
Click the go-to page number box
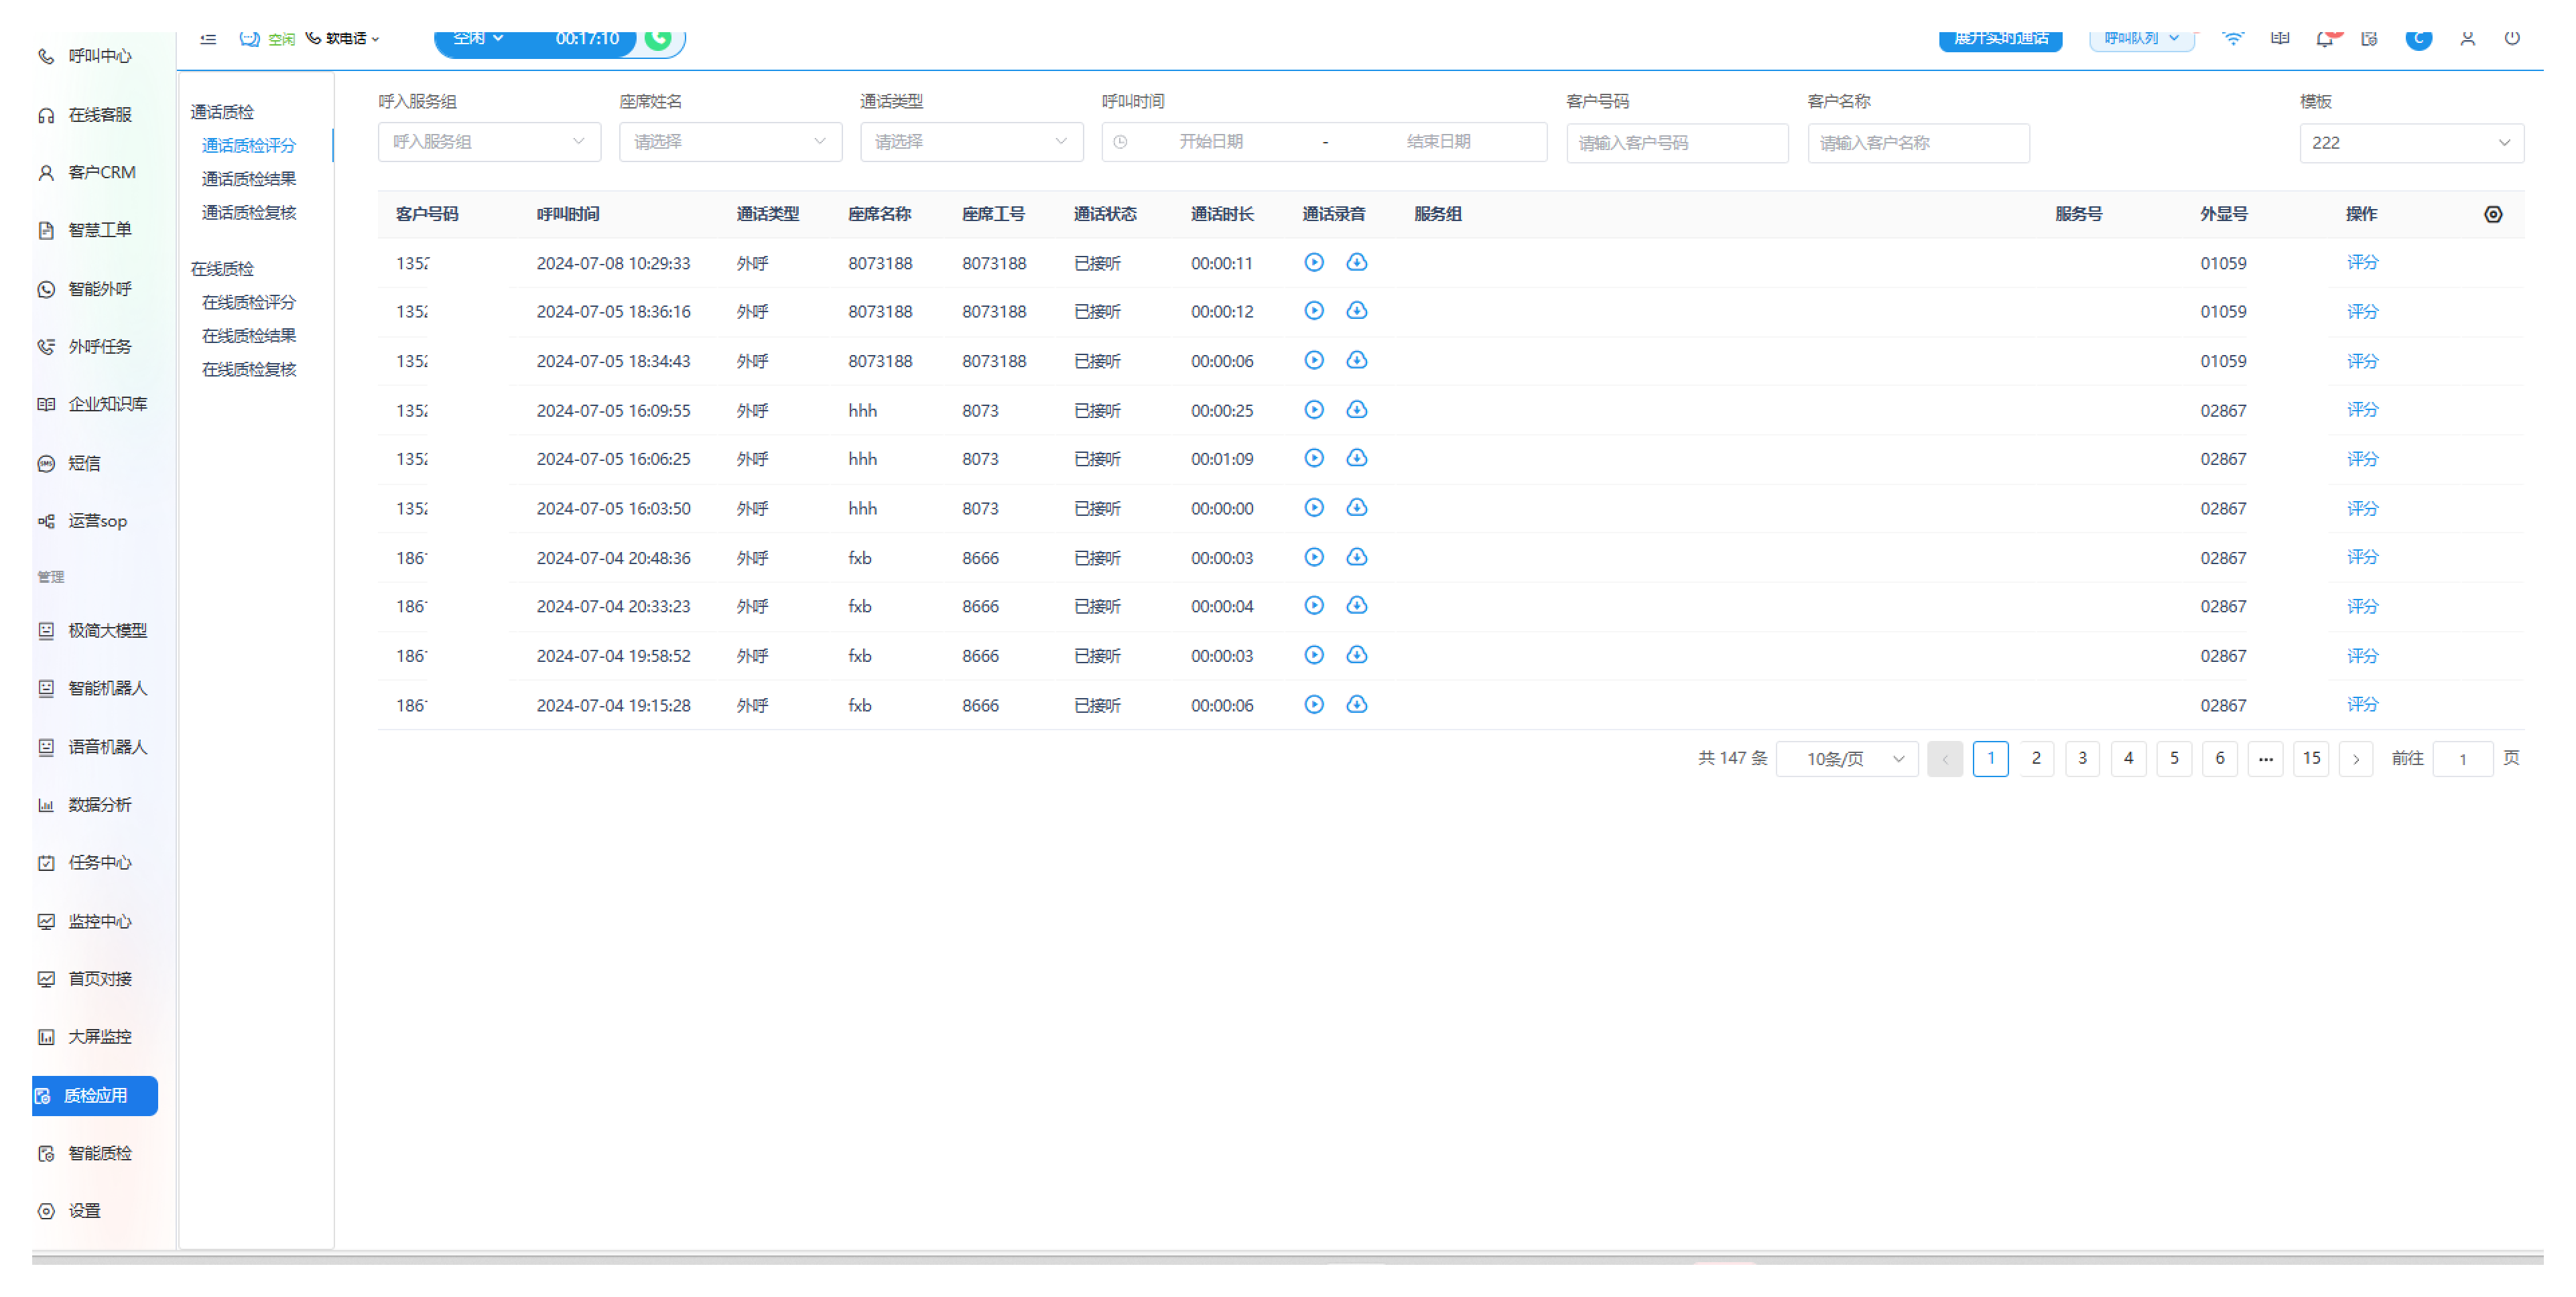(2462, 759)
